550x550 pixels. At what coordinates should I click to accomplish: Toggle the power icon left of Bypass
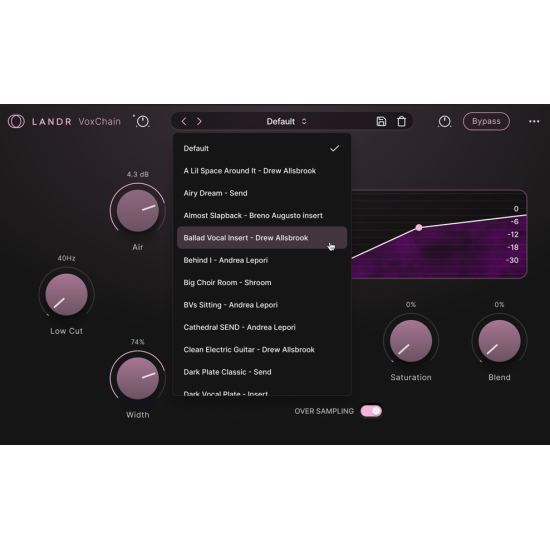click(444, 121)
